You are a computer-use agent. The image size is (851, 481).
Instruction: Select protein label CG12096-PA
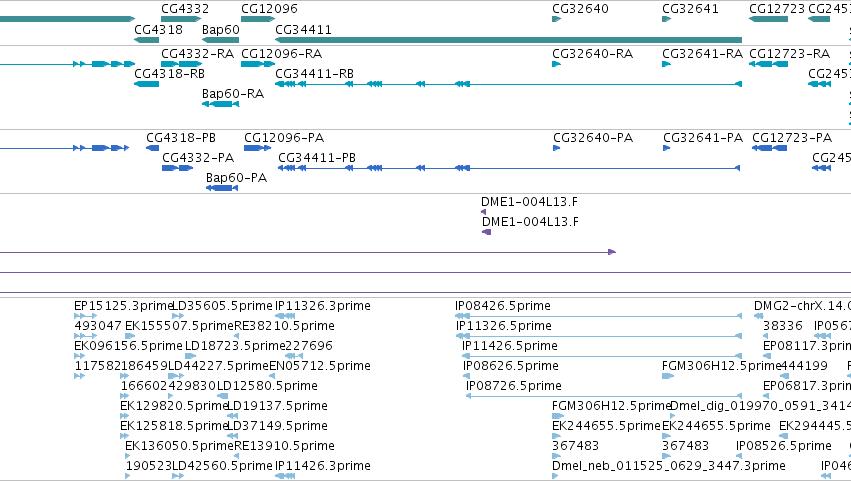(x=284, y=137)
